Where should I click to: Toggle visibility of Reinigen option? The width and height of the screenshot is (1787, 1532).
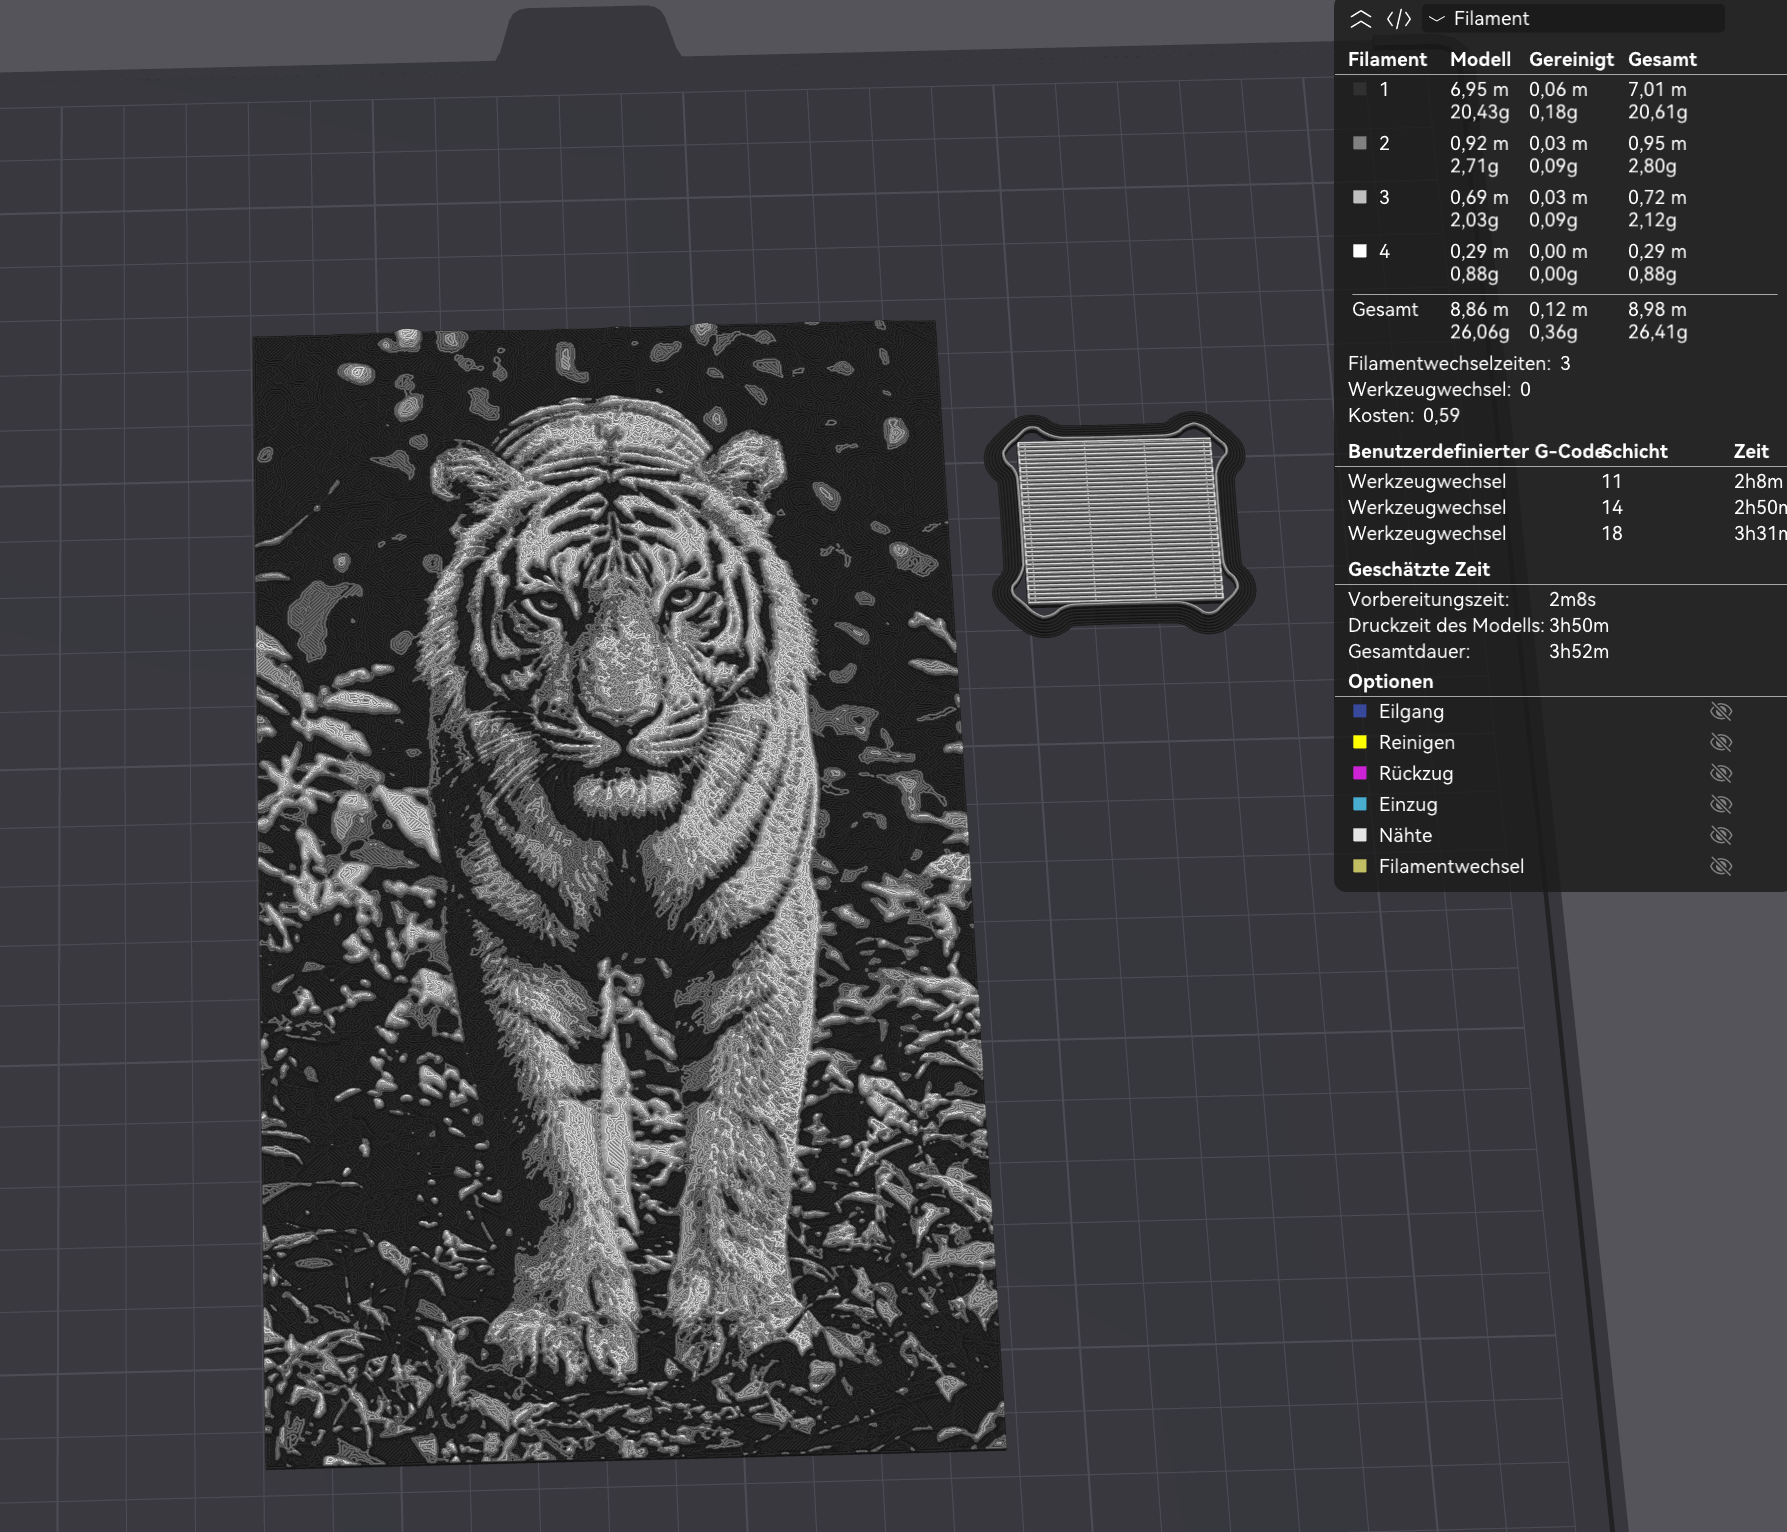(1721, 743)
